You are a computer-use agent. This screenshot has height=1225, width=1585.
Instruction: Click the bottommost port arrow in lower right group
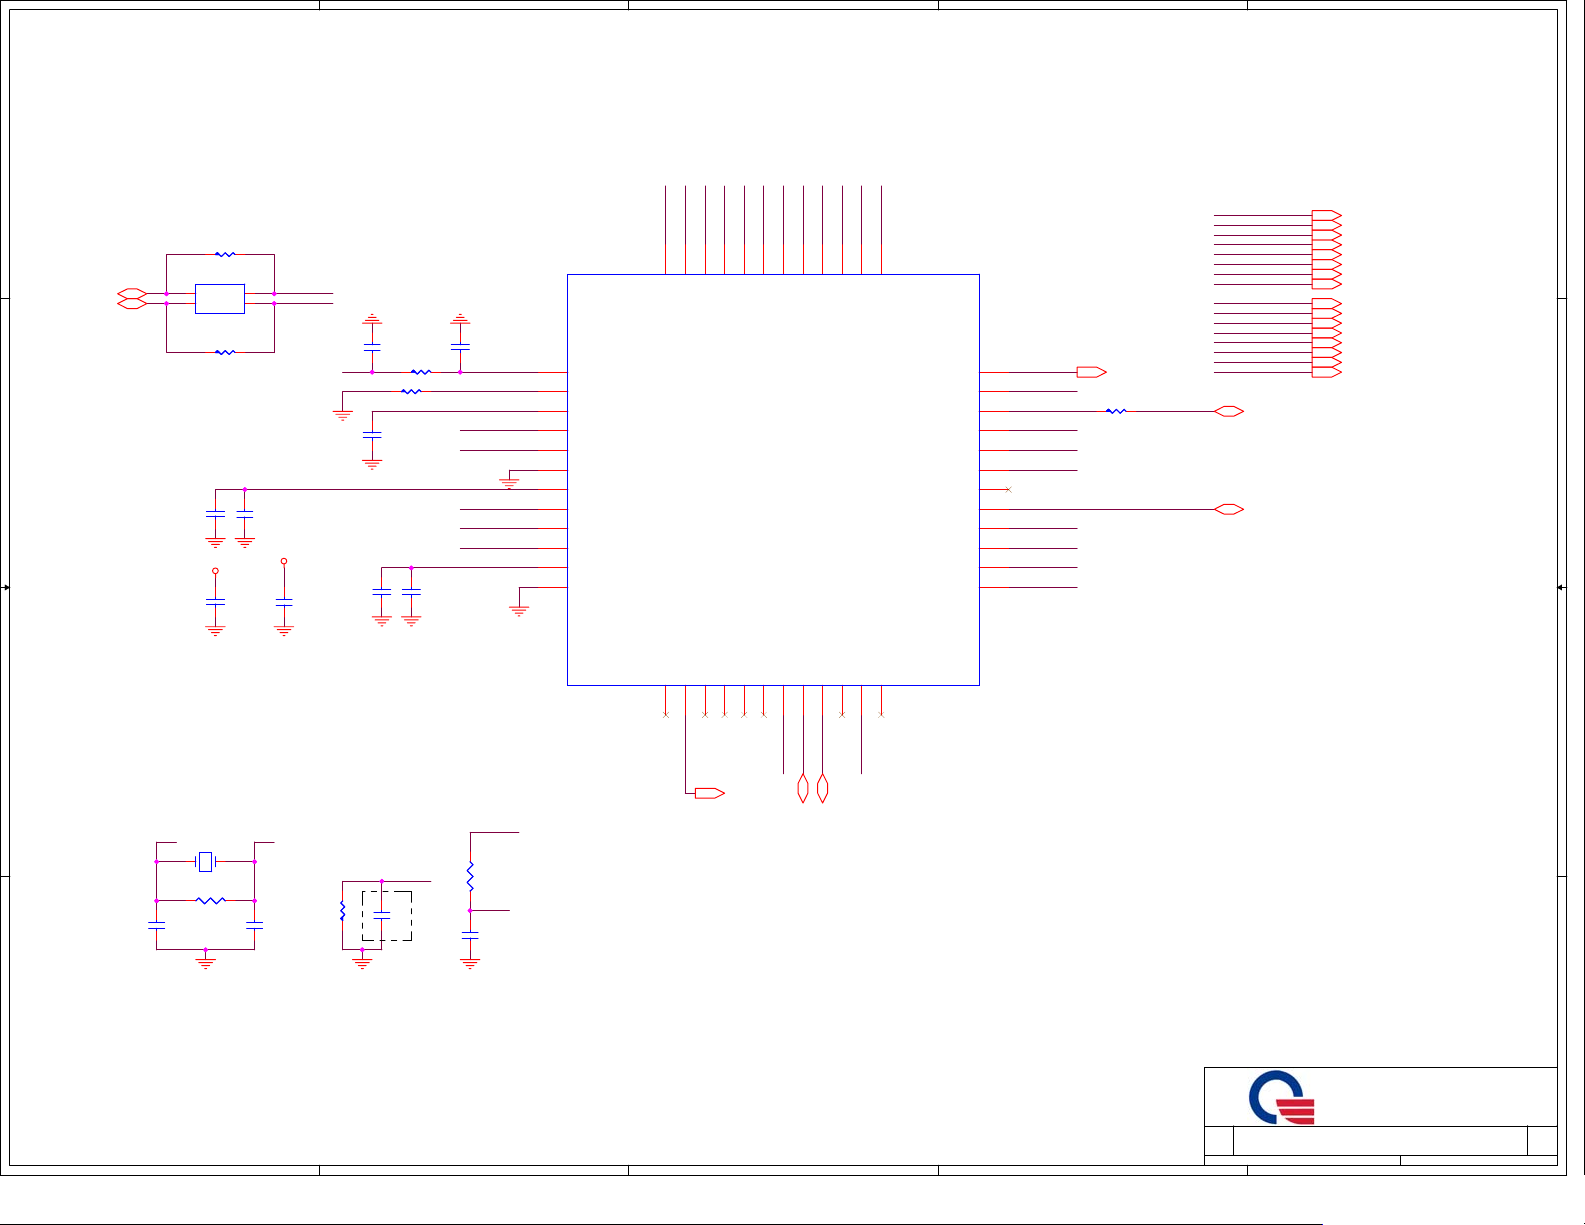[1327, 372]
